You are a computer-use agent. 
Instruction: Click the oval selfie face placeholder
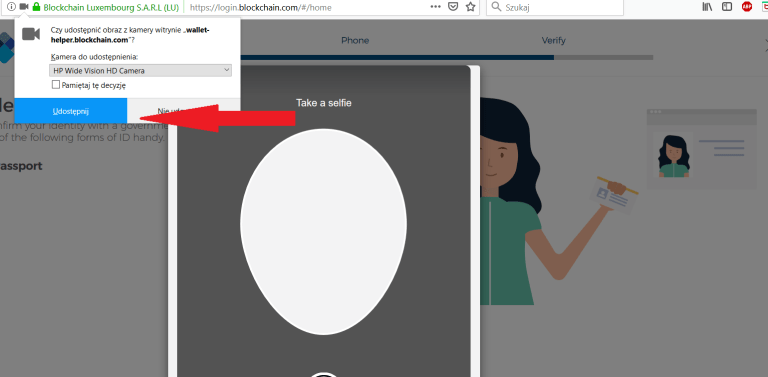tap(323, 232)
